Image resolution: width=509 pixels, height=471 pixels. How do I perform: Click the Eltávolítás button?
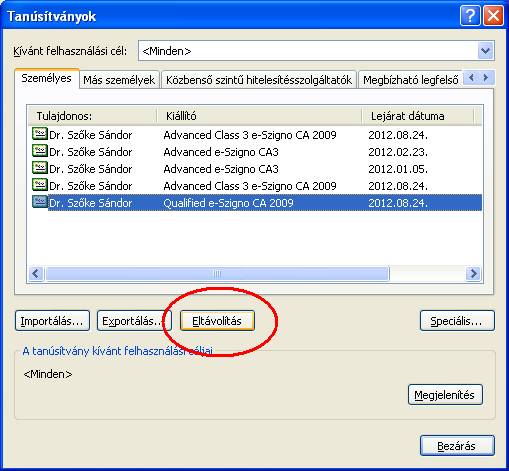click(217, 321)
